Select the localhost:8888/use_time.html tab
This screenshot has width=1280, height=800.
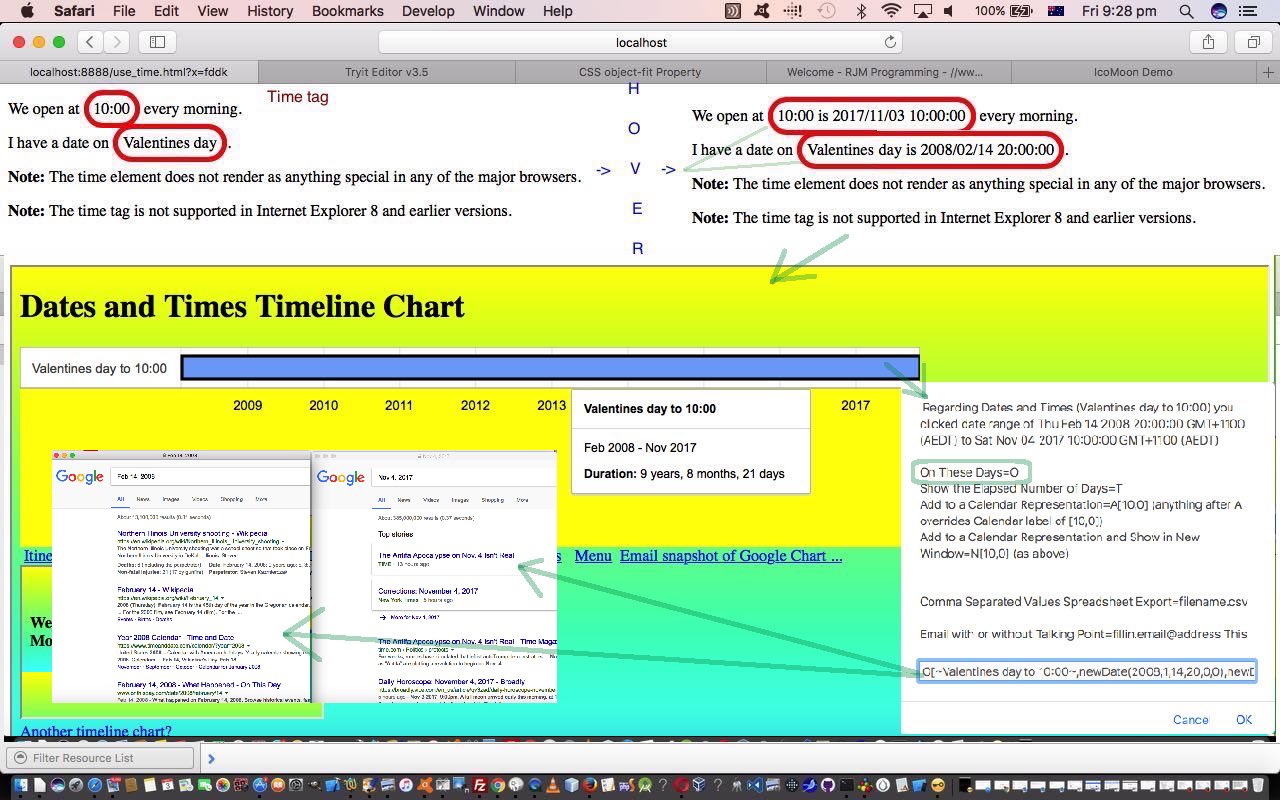[129, 72]
